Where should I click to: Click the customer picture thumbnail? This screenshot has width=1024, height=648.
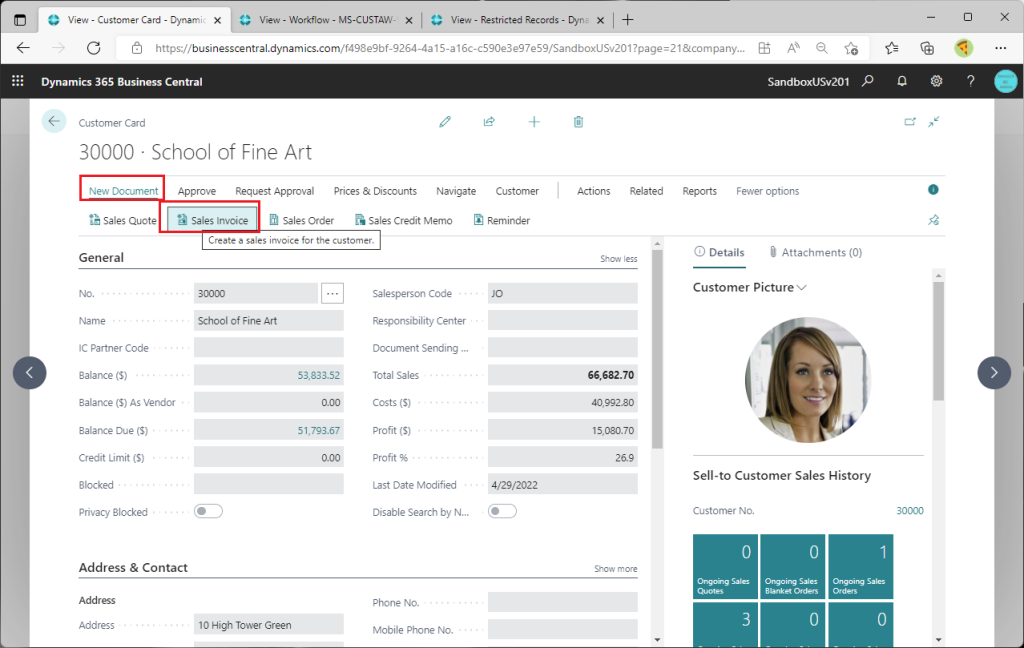[x=808, y=380]
